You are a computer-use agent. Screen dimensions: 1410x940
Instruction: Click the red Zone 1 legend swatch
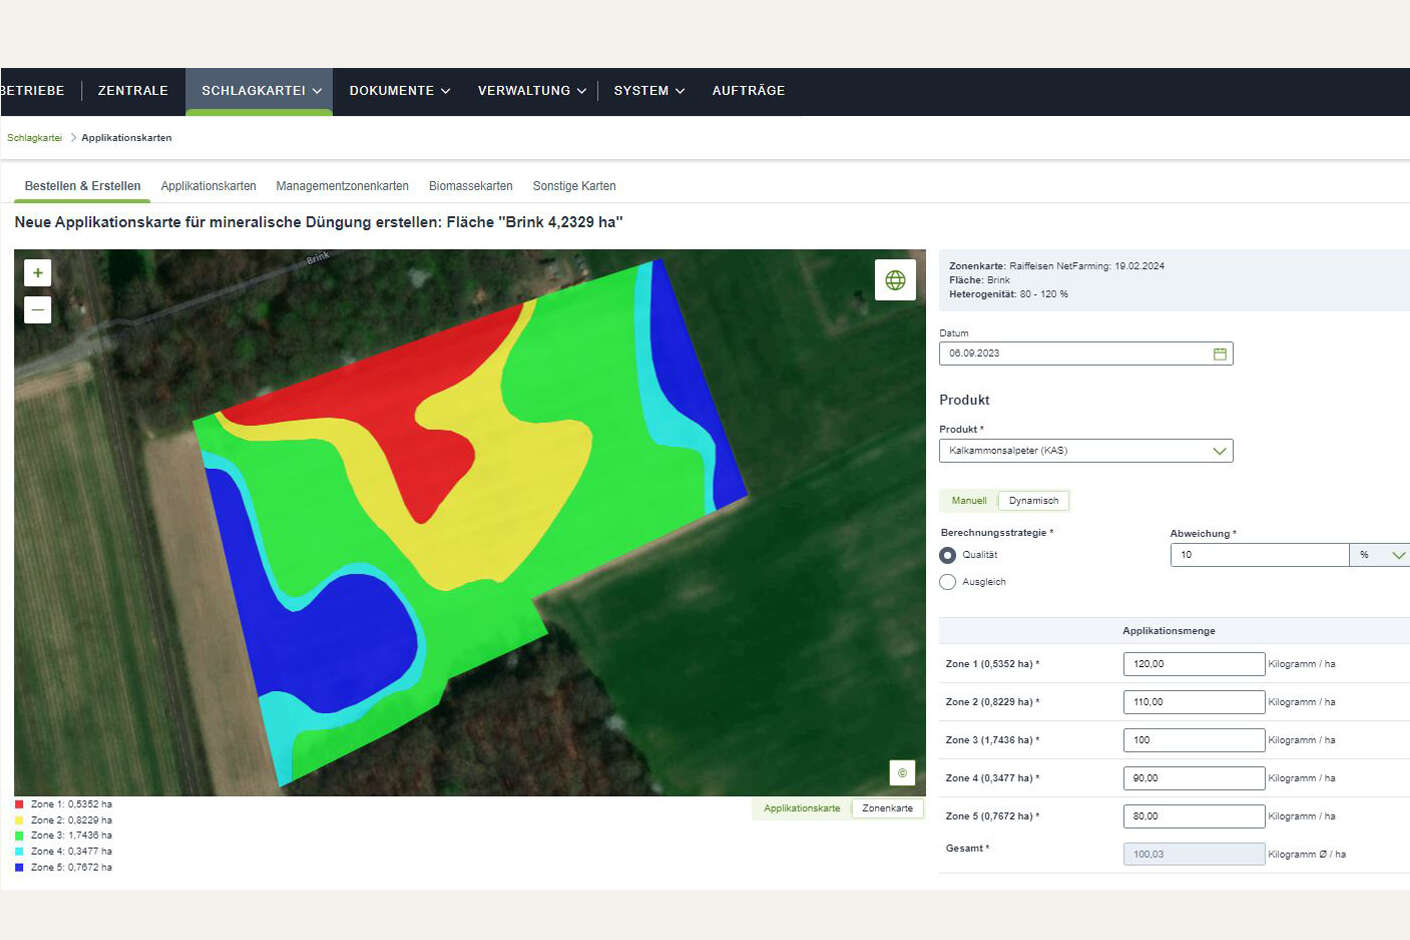pyautogui.click(x=19, y=804)
